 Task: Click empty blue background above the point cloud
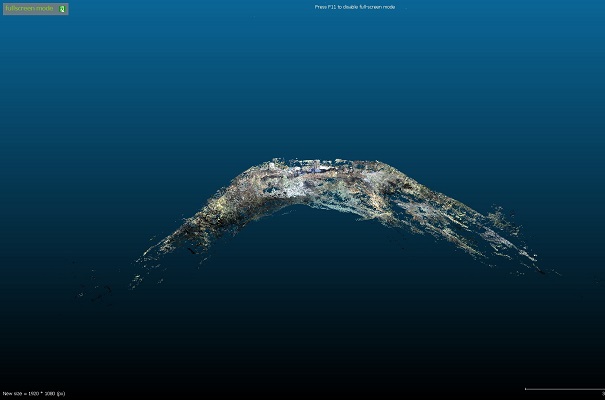[300, 80]
